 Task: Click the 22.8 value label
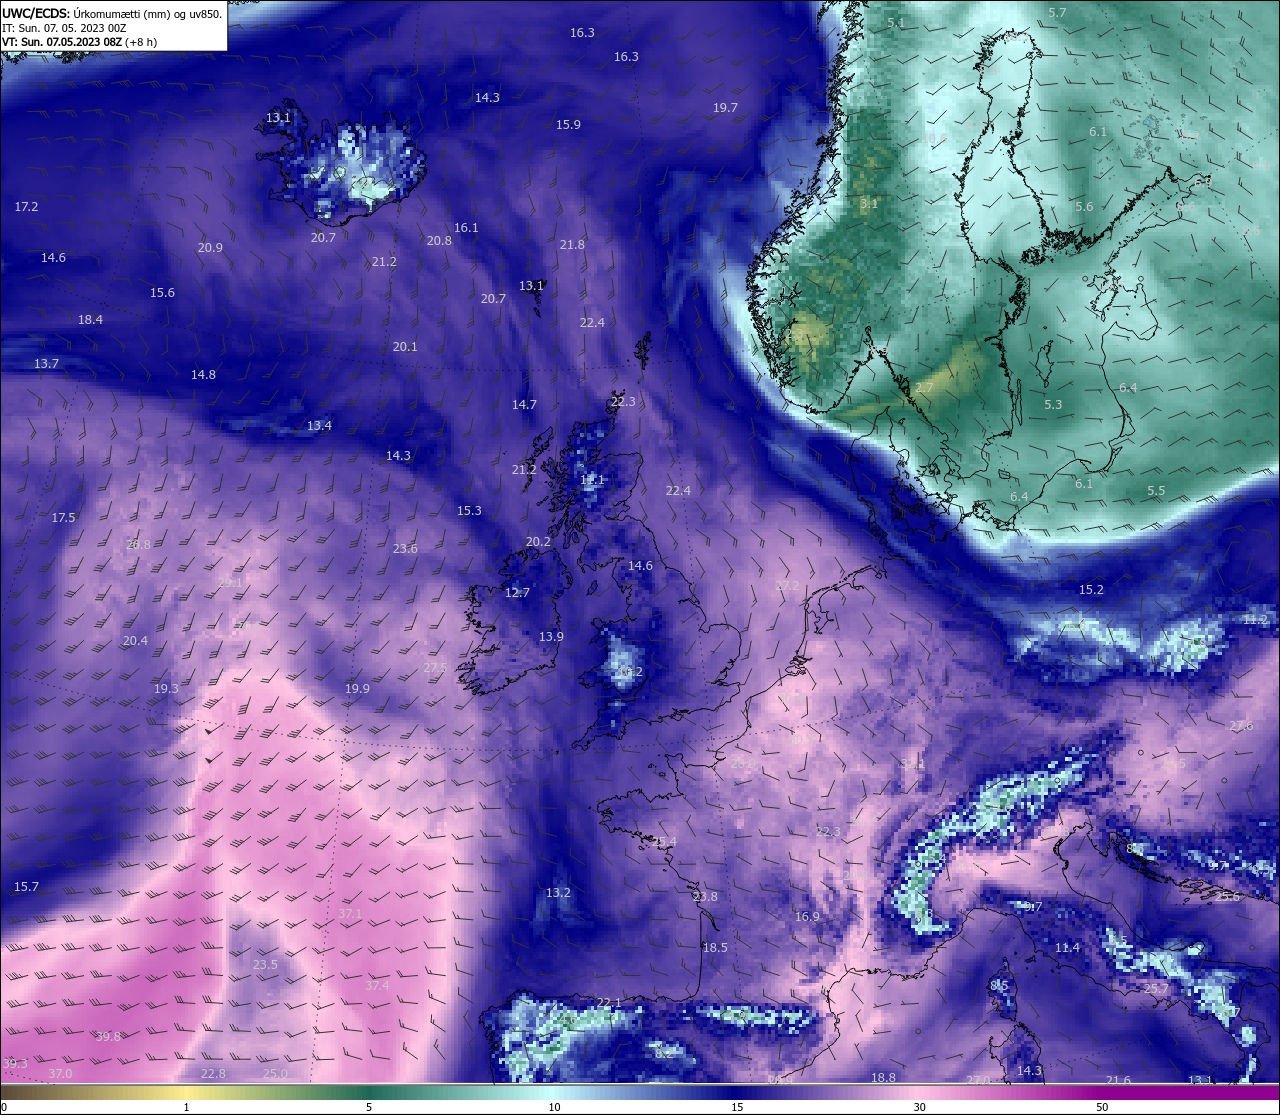pyautogui.click(x=213, y=1074)
